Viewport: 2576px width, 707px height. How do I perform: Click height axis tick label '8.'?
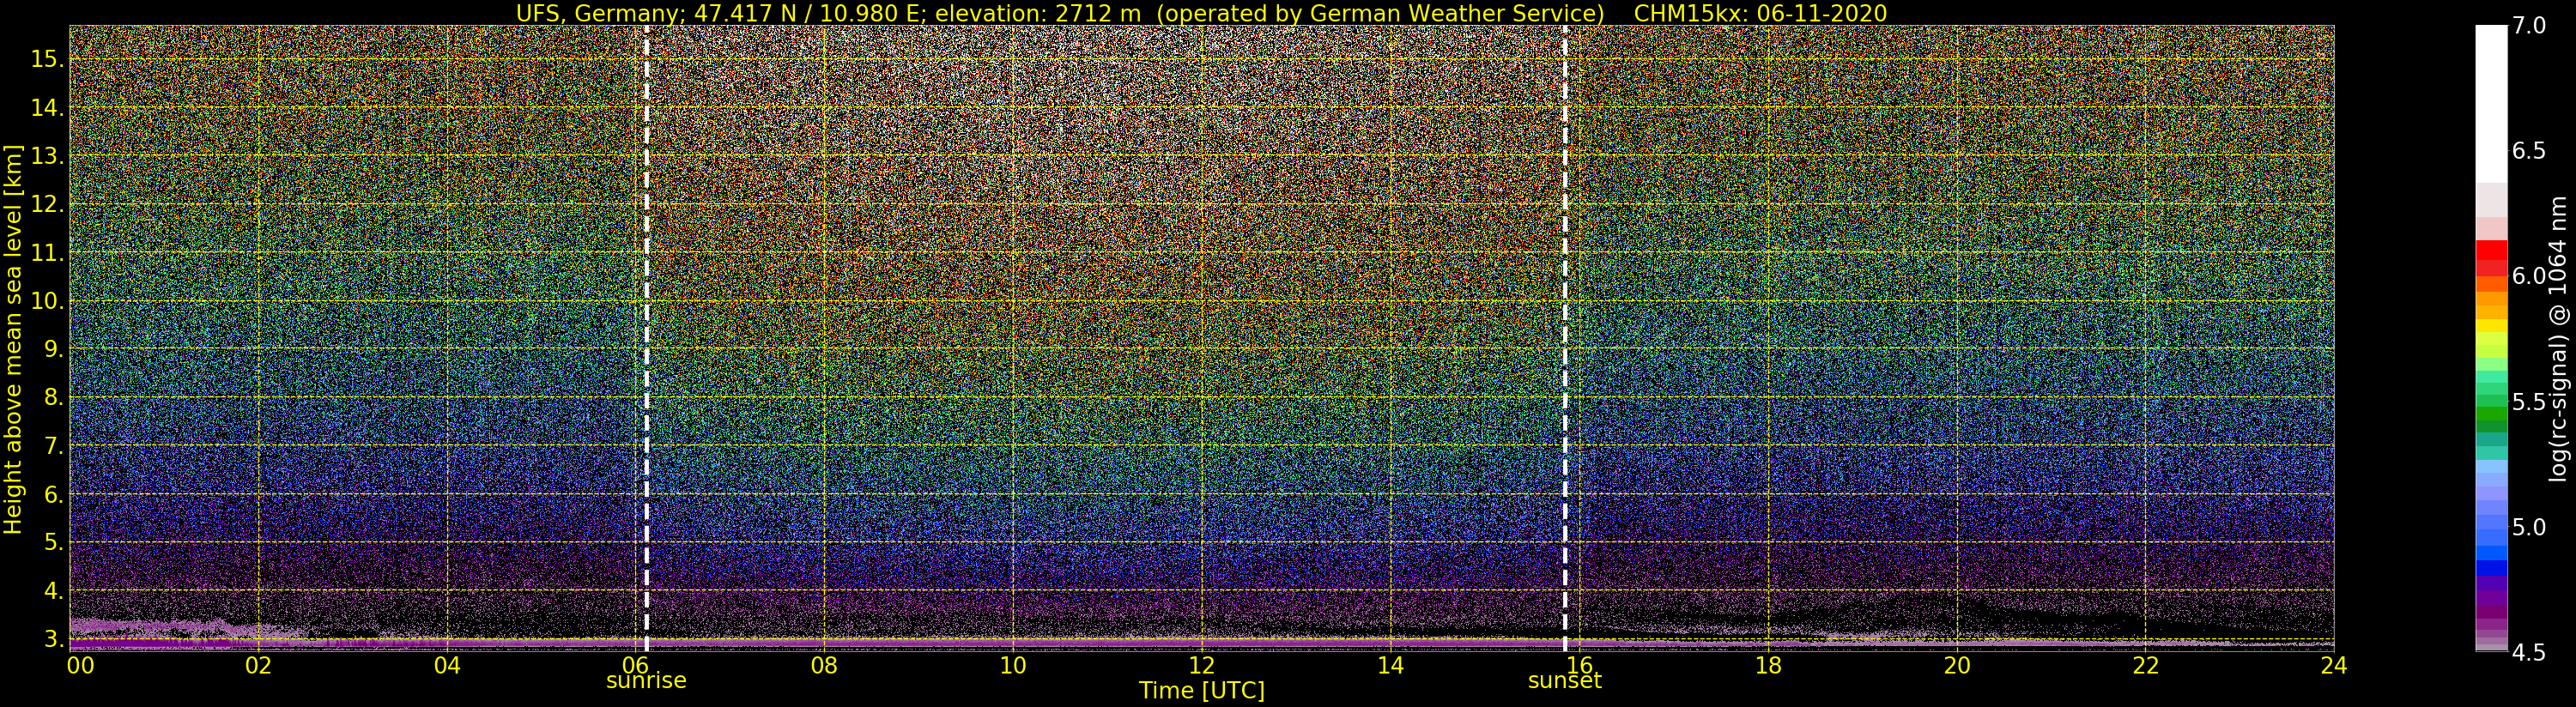53,397
